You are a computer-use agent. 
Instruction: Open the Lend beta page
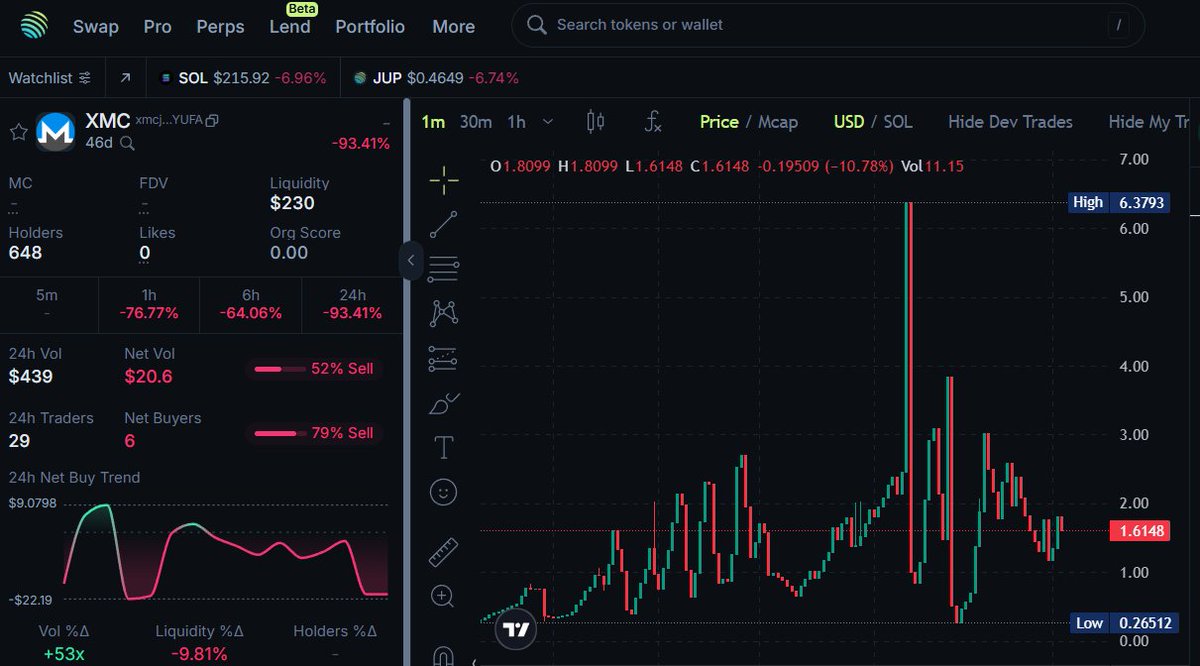click(290, 27)
